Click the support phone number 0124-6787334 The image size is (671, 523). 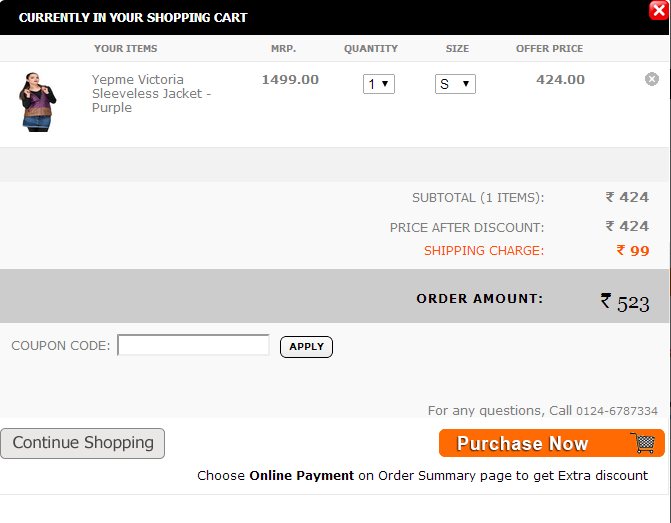pos(617,411)
